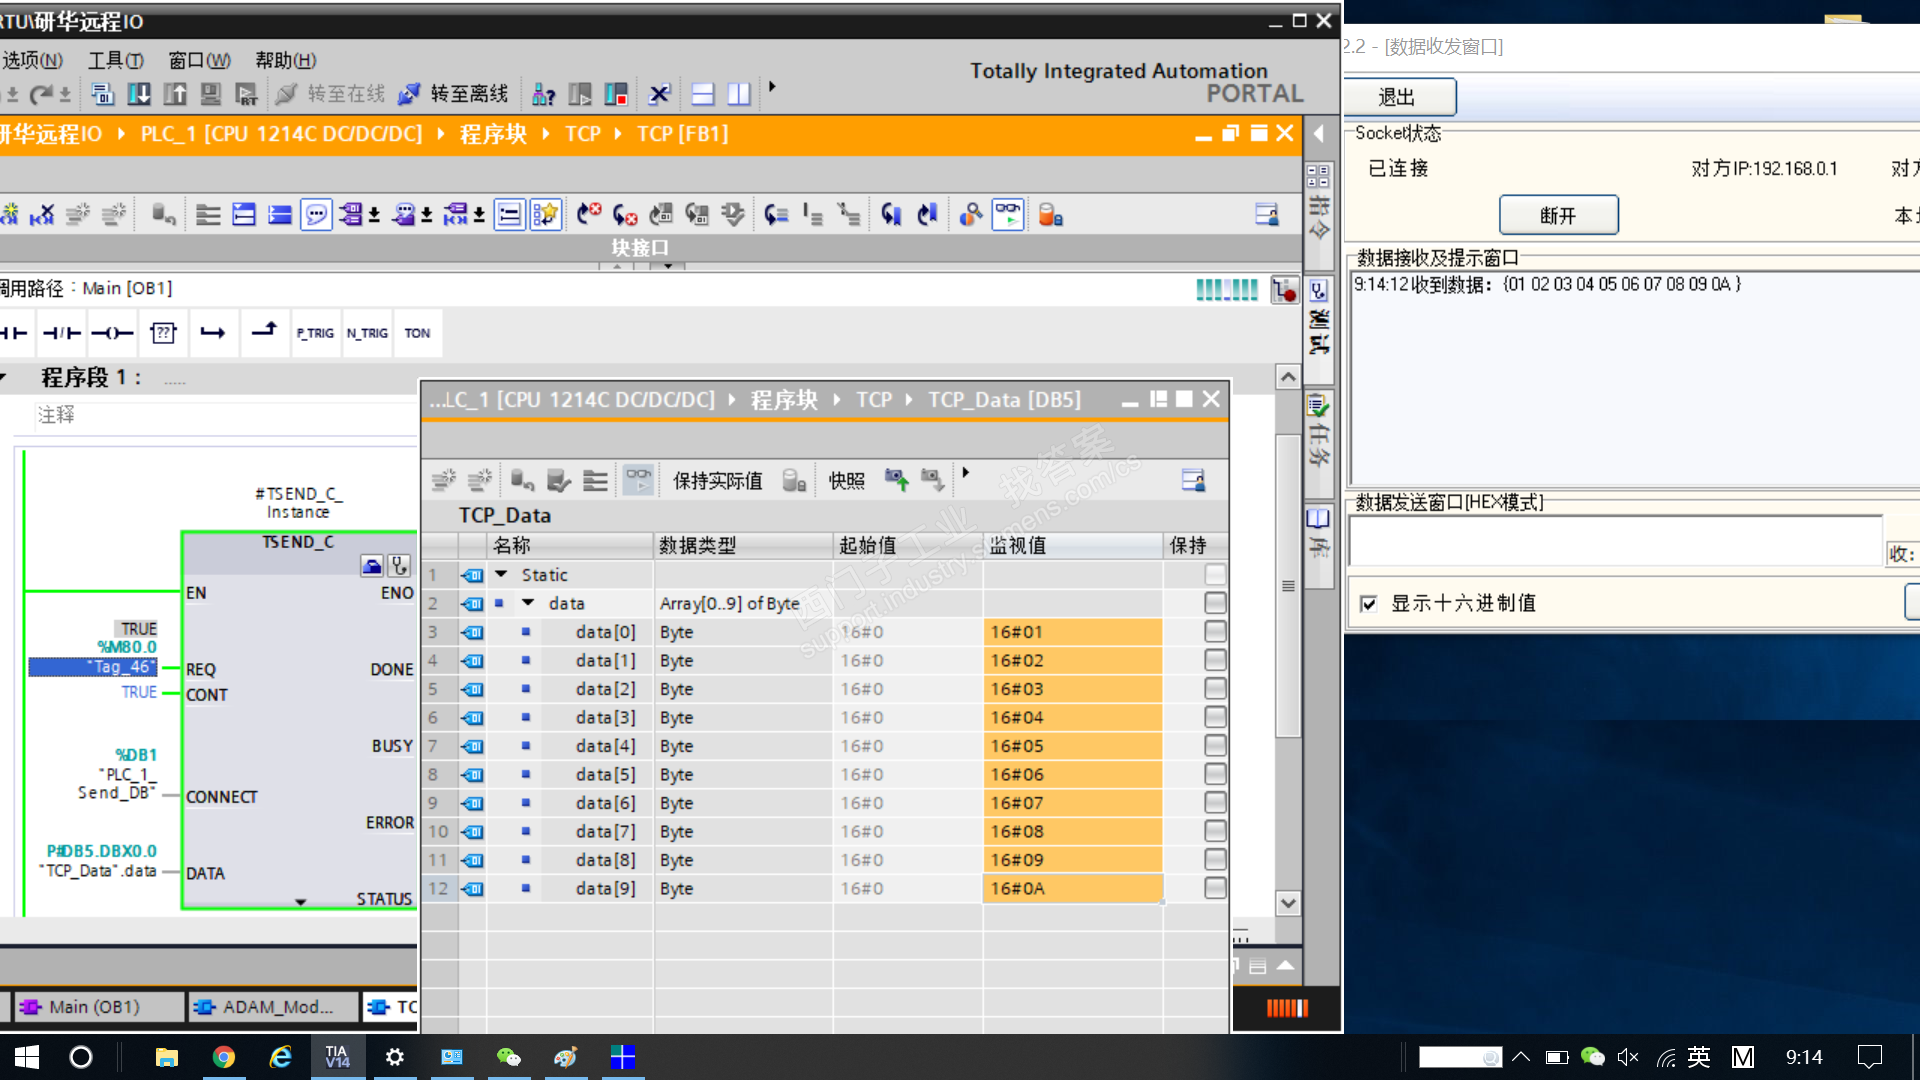The width and height of the screenshot is (1920, 1080).
Task: Toggle the 显示十六进制值 checkbox
Action: point(1369,604)
